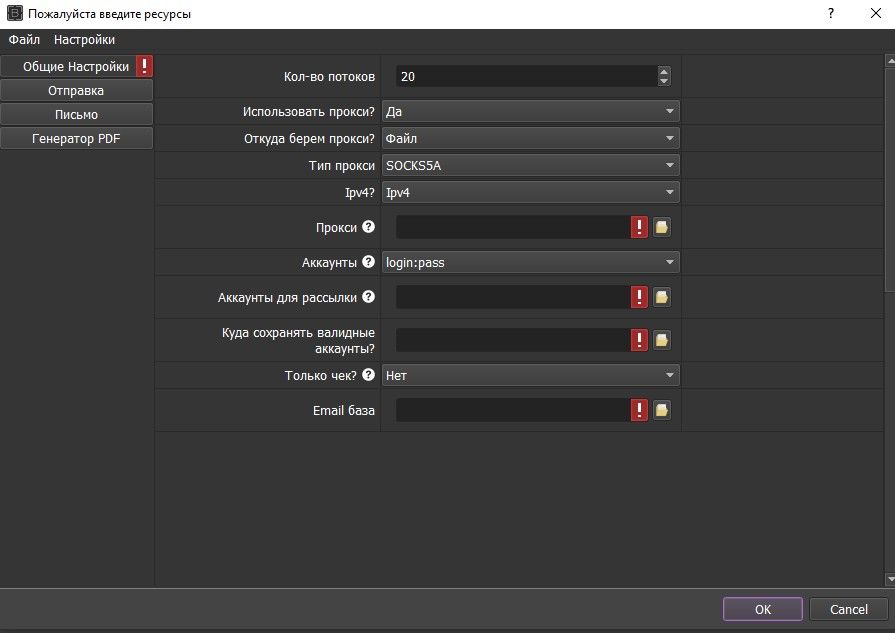Click the warning icon in Email база field
Image resolution: width=895 pixels, height=633 pixels.
pos(638,409)
